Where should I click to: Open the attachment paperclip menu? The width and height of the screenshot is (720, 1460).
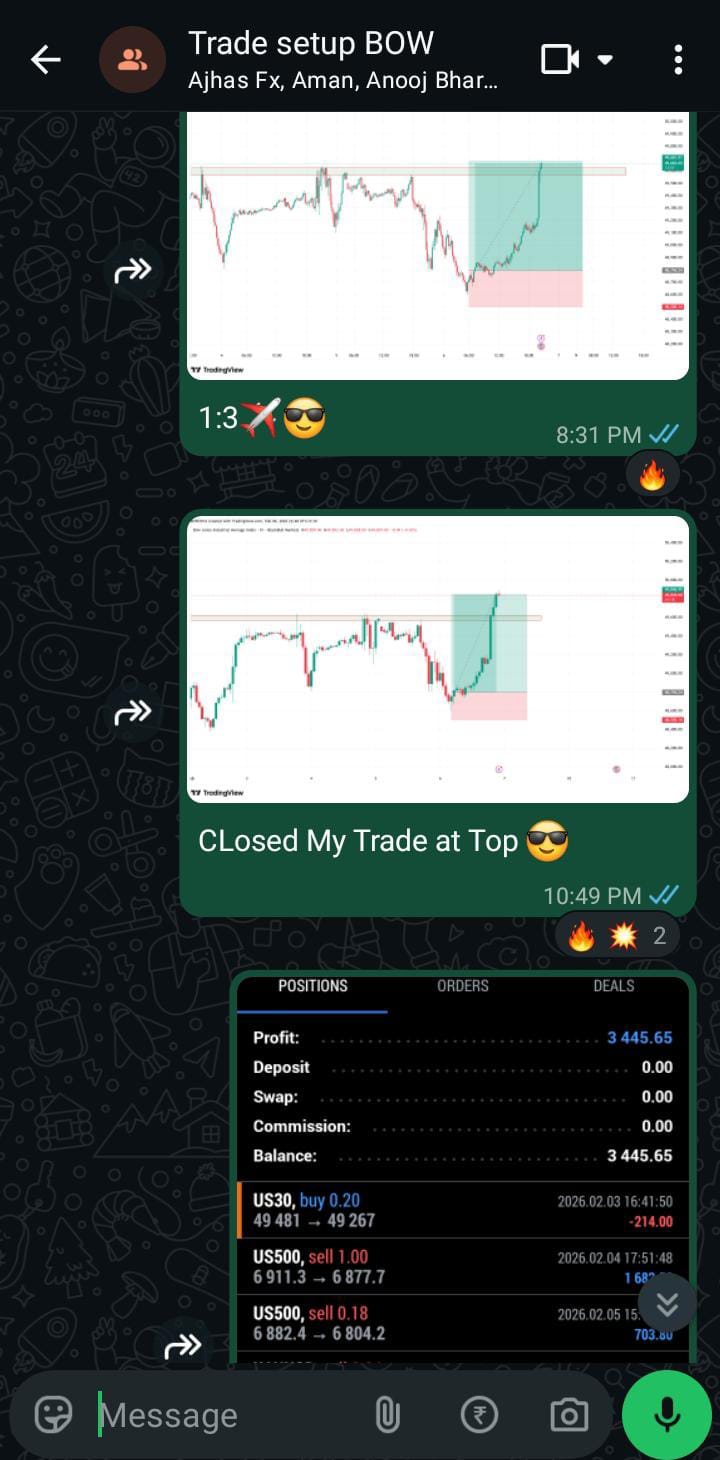(387, 1415)
